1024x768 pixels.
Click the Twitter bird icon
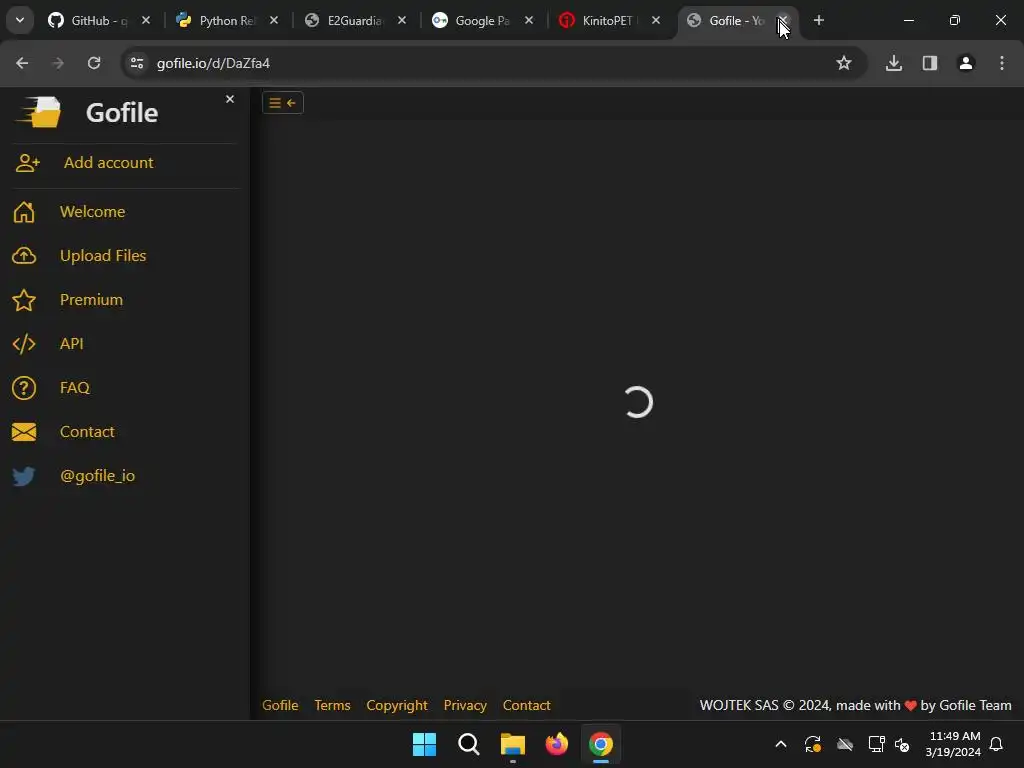pyautogui.click(x=24, y=476)
